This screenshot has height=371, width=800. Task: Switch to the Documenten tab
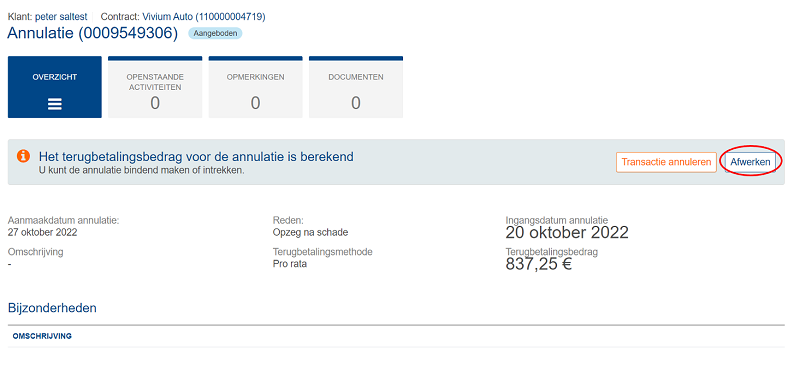(x=356, y=87)
